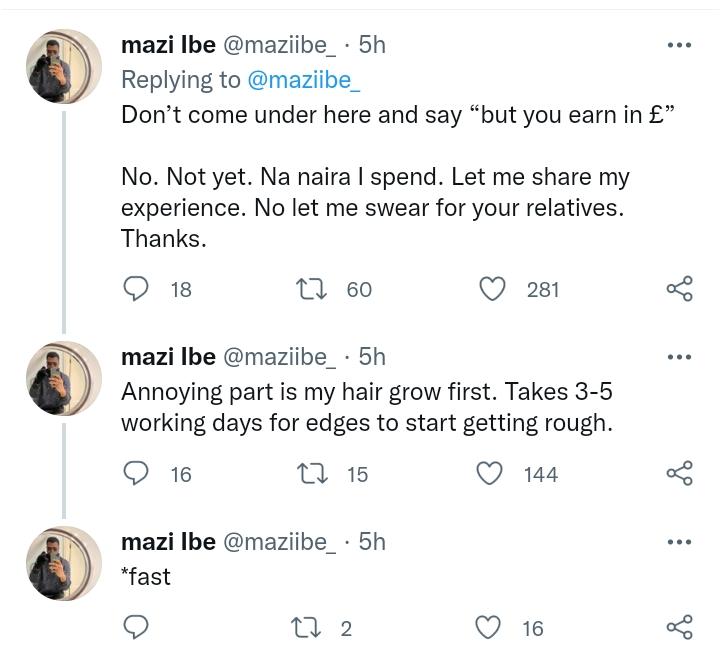This screenshot has width=720, height=659.
Task: Share the hair growth tweet
Action: pos(679,474)
